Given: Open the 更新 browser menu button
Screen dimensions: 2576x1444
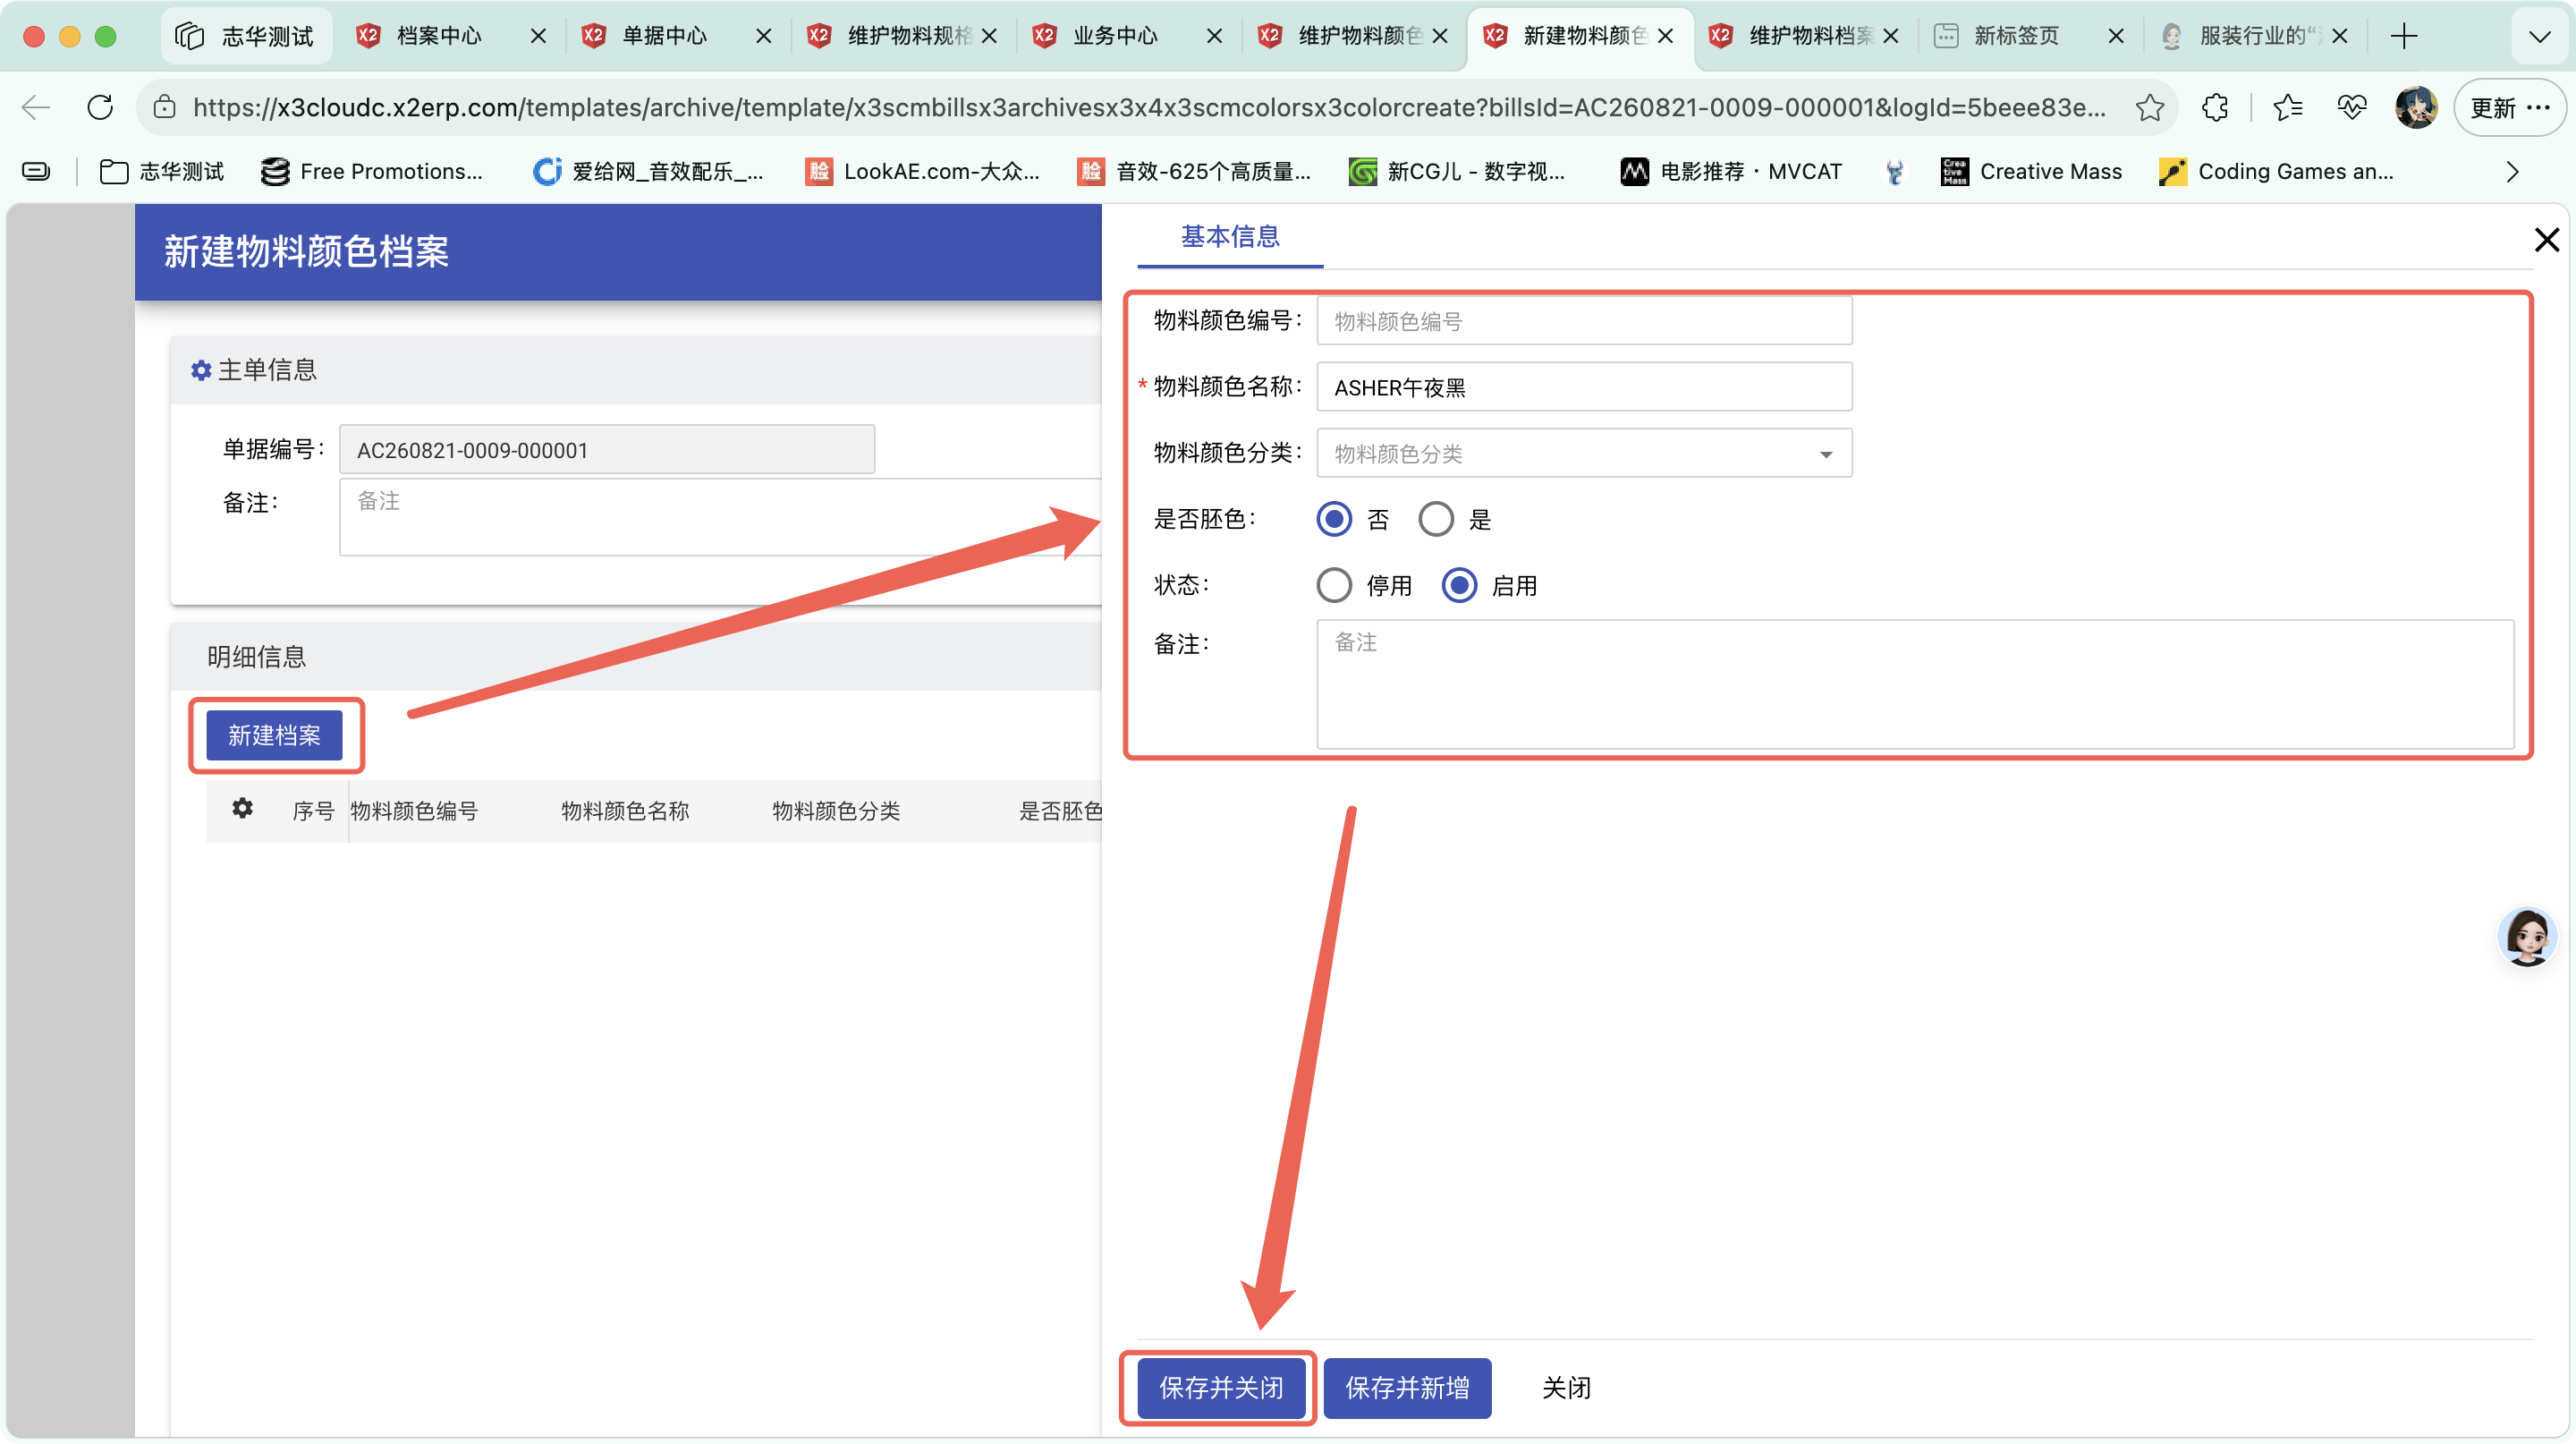Looking at the screenshot, I should [2509, 108].
